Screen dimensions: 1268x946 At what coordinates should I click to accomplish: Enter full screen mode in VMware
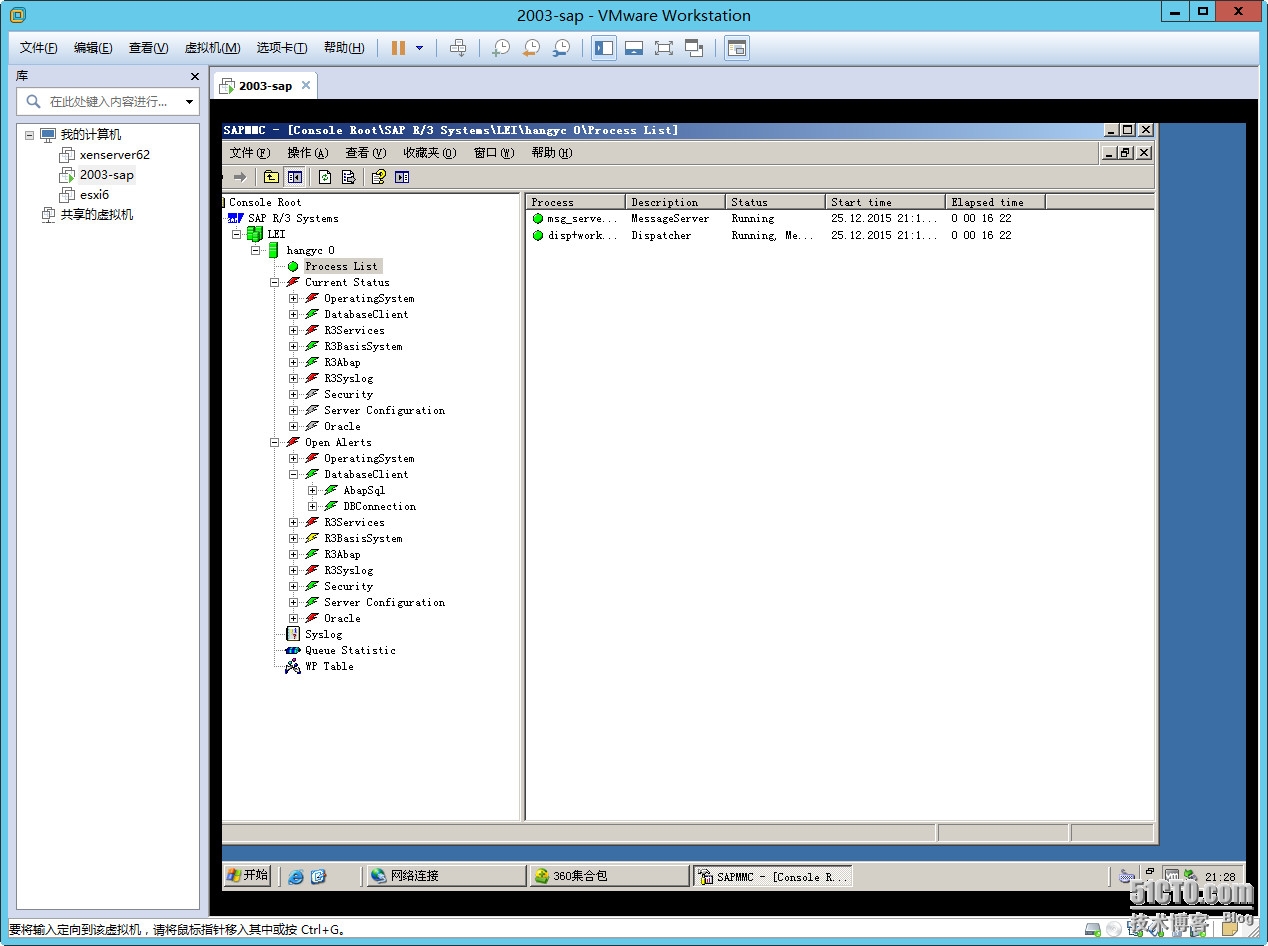pyautogui.click(x=664, y=48)
